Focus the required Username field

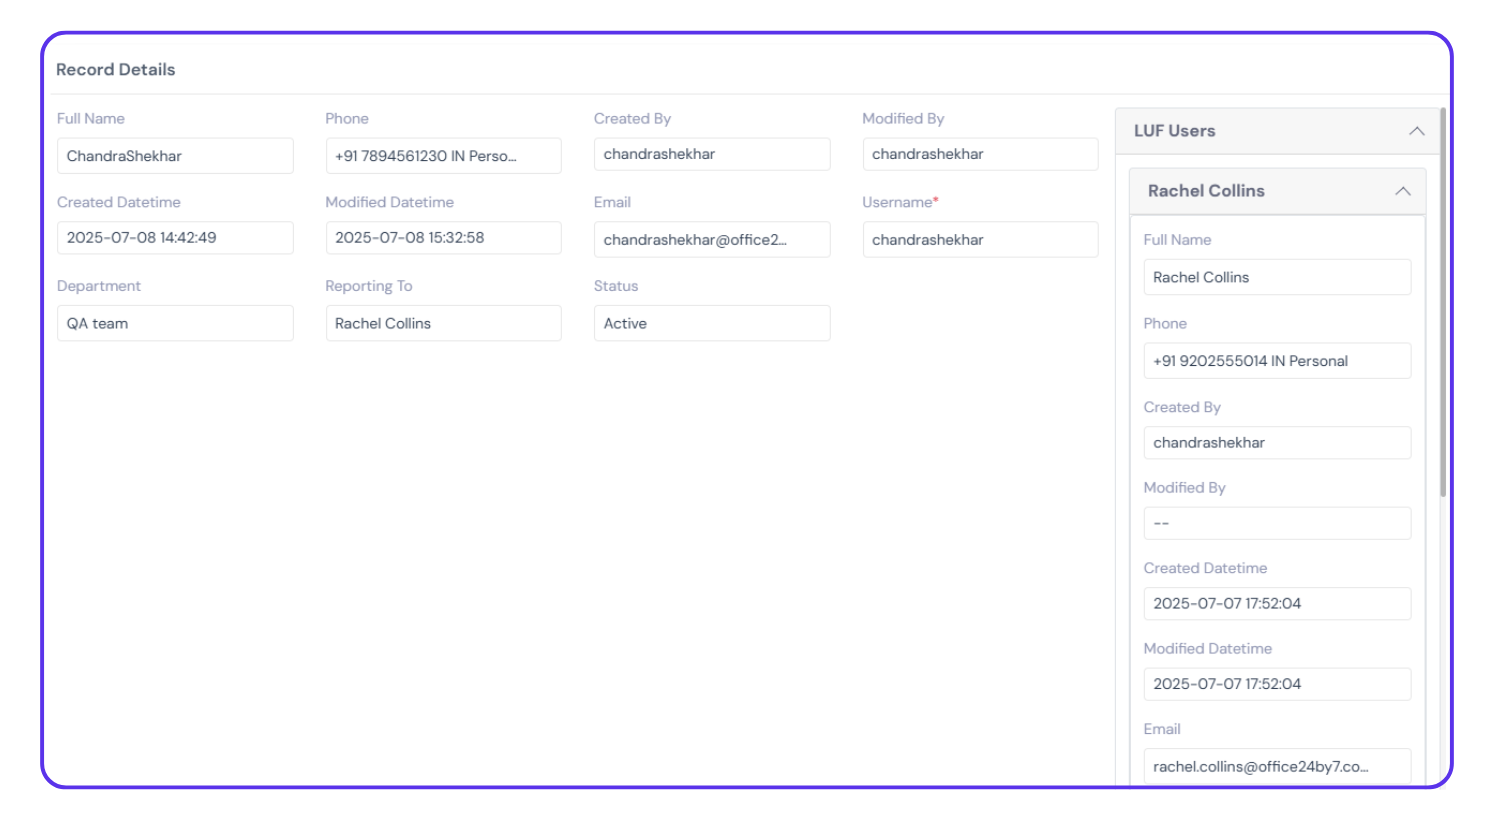[979, 240]
